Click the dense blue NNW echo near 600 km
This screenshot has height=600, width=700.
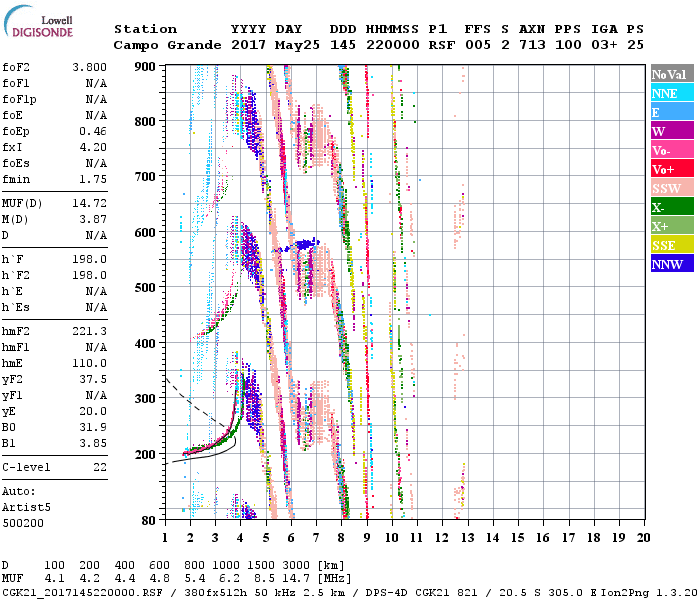305,244
